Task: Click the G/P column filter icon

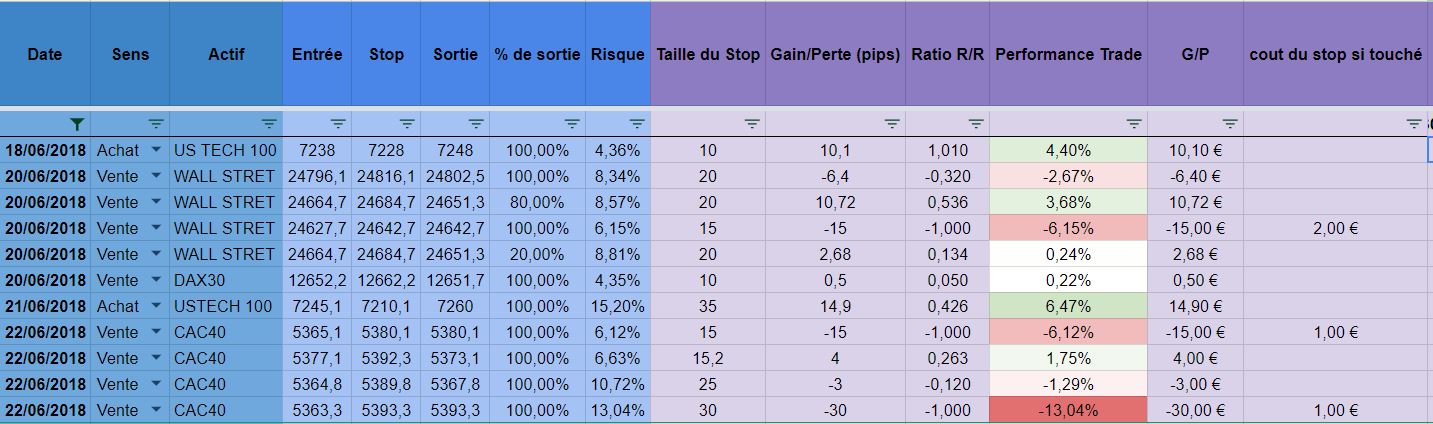Action: (1230, 124)
